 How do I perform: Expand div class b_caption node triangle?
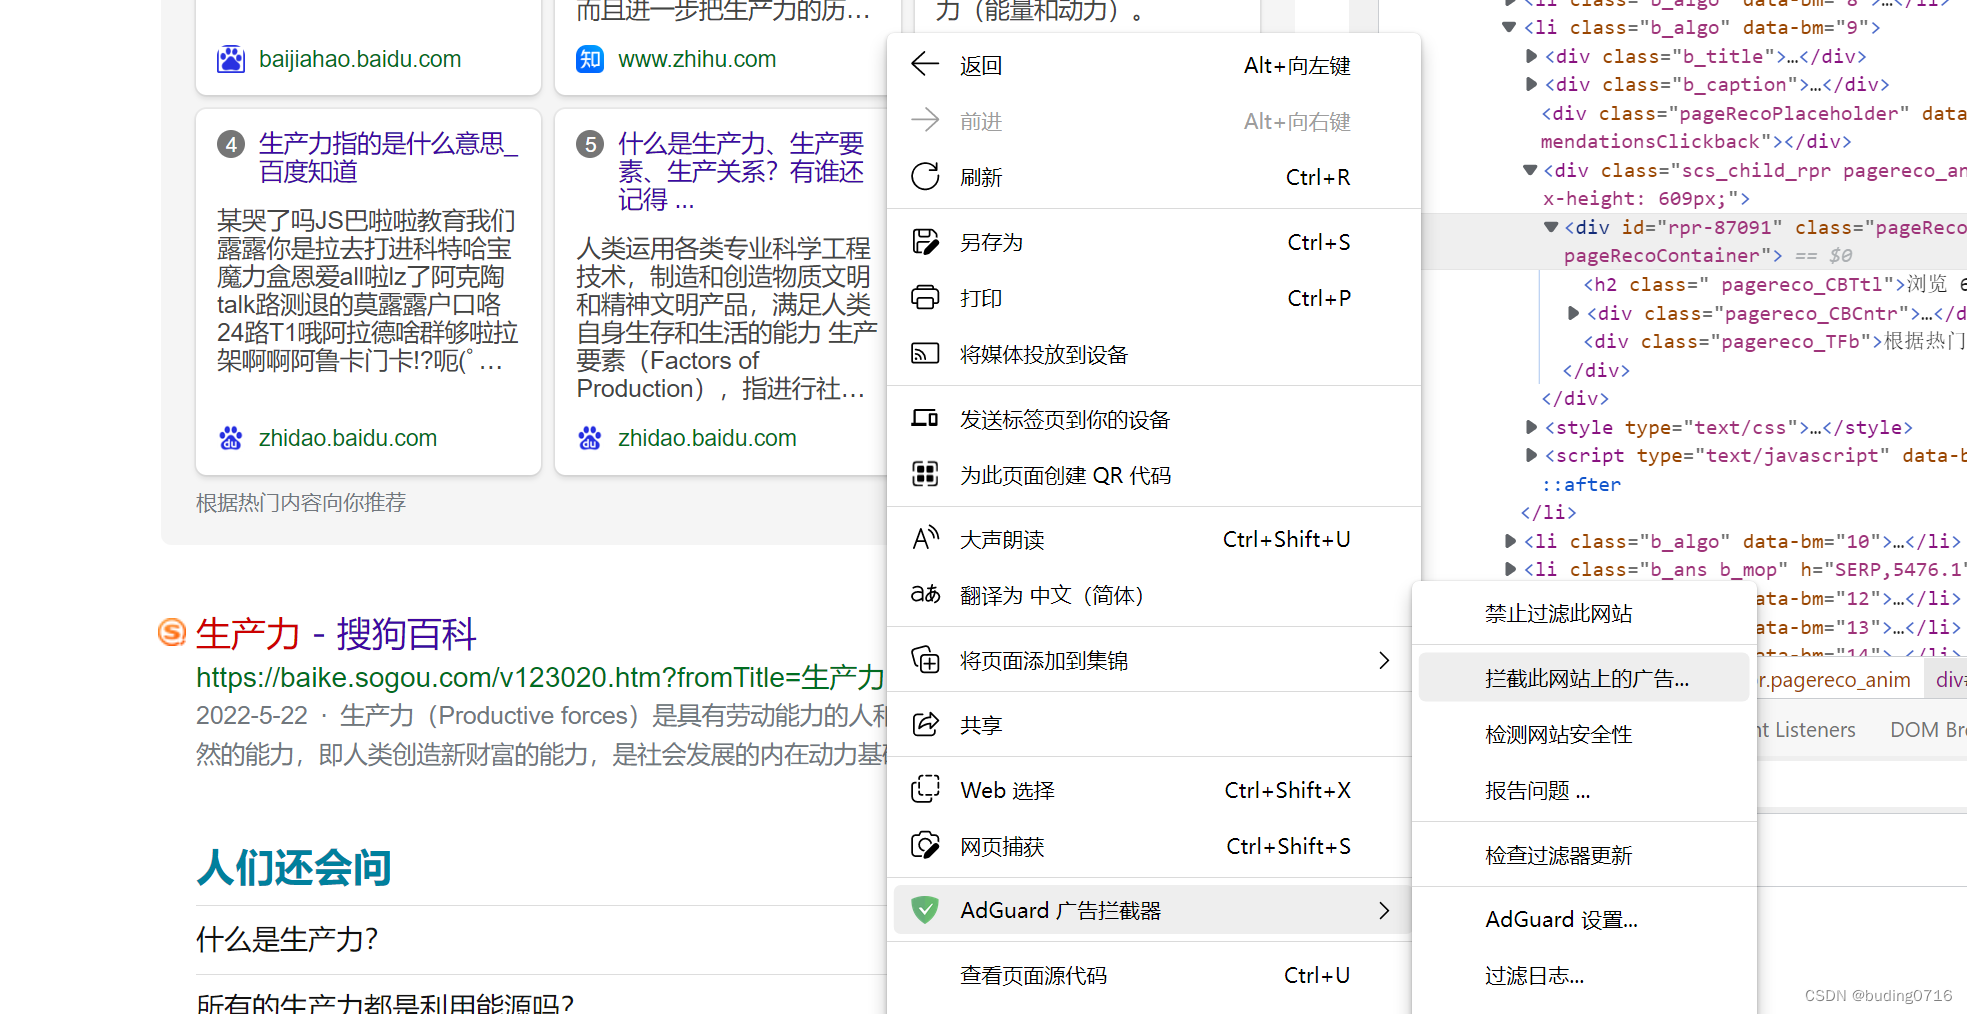[1531, 84]
